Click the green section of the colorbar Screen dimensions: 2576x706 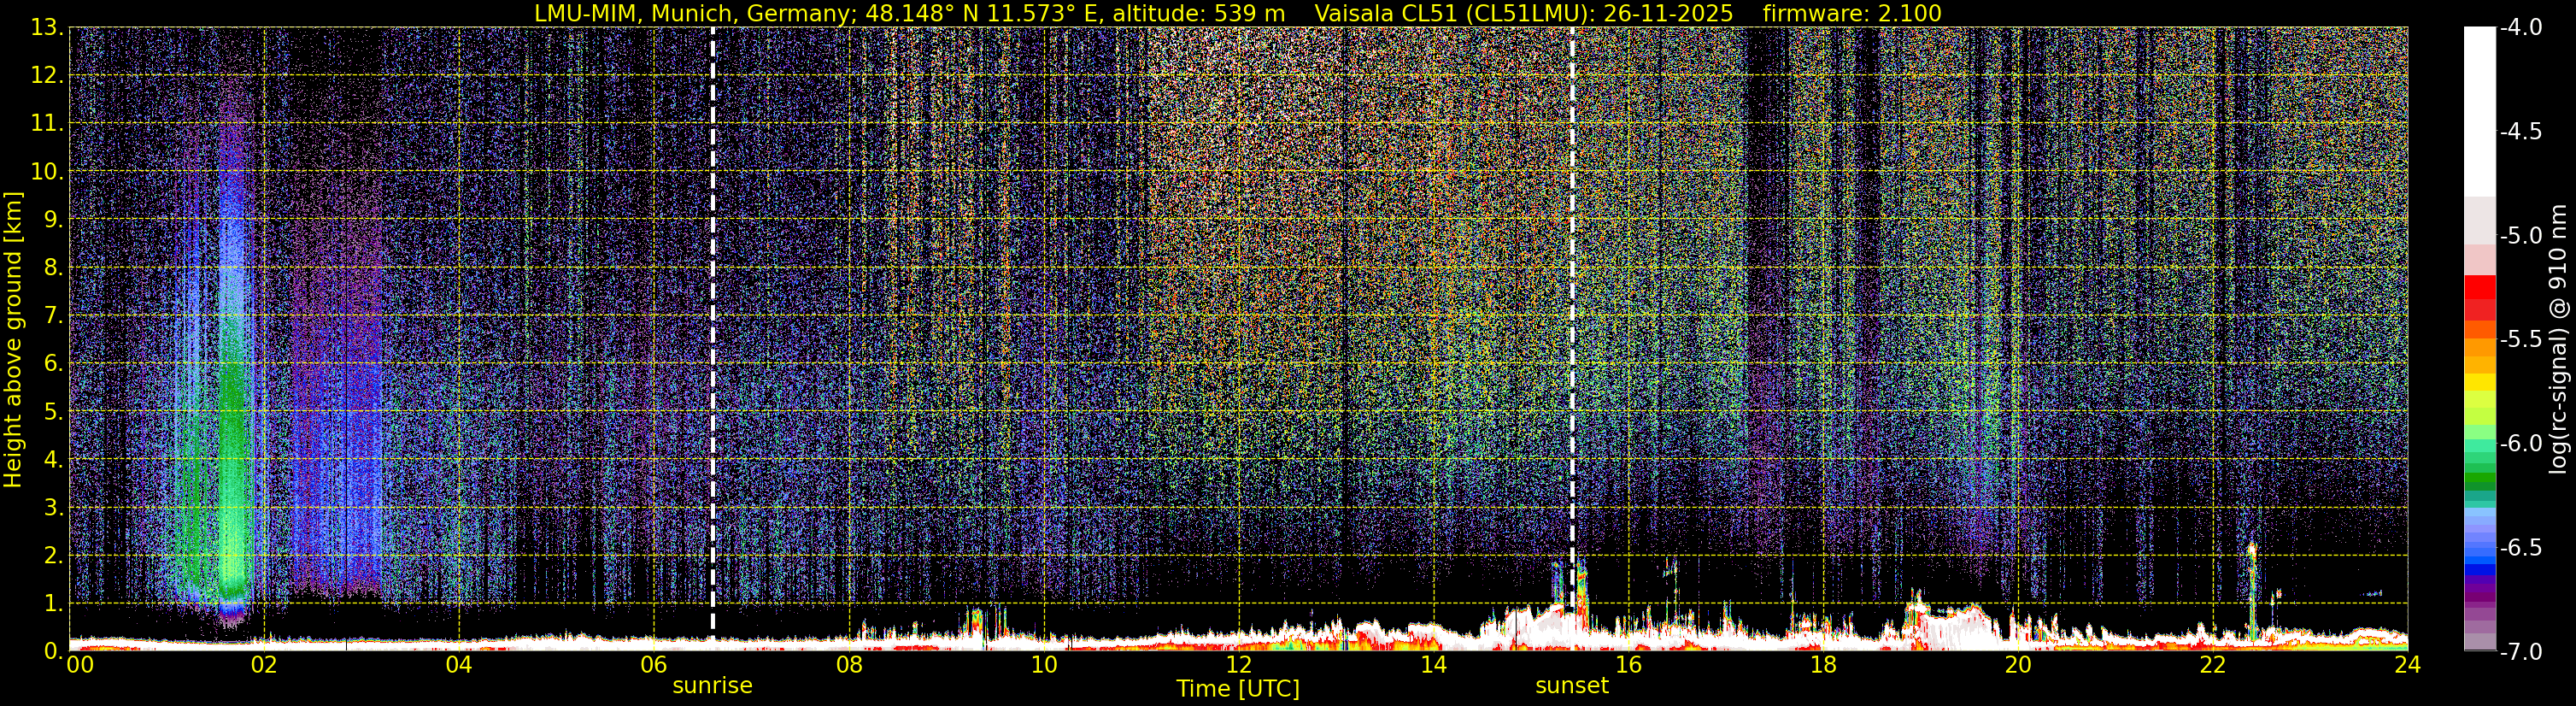[2480, 465]
